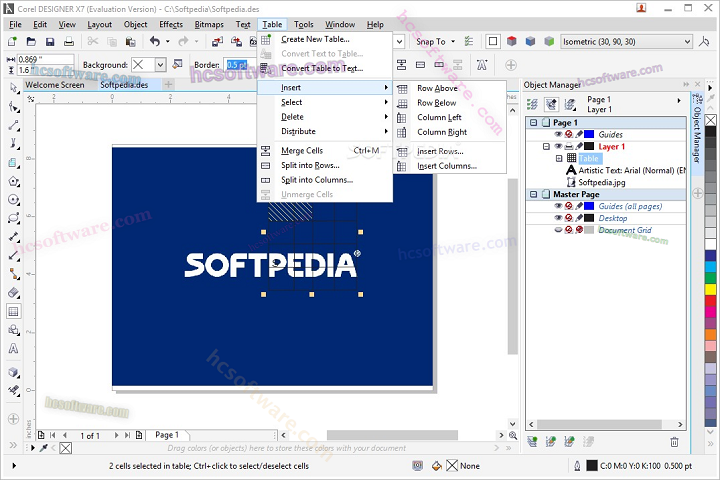The height and width of the screenshot is (480, 720).
Task: Choose Row Above from Insert submenu
Action: coord(437,88)
